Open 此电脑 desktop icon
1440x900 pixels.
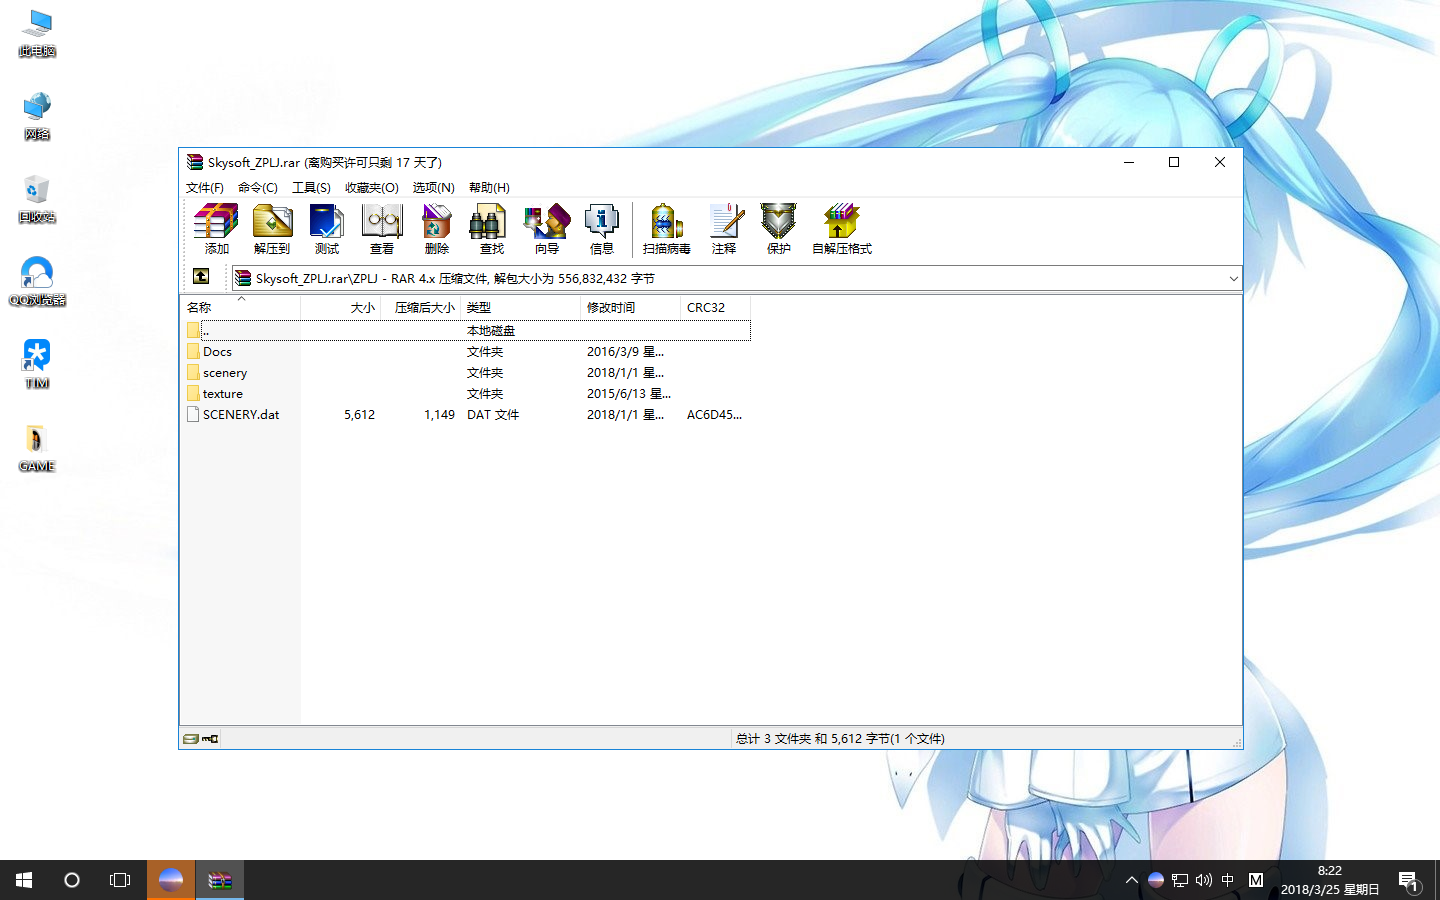(37, 34)
